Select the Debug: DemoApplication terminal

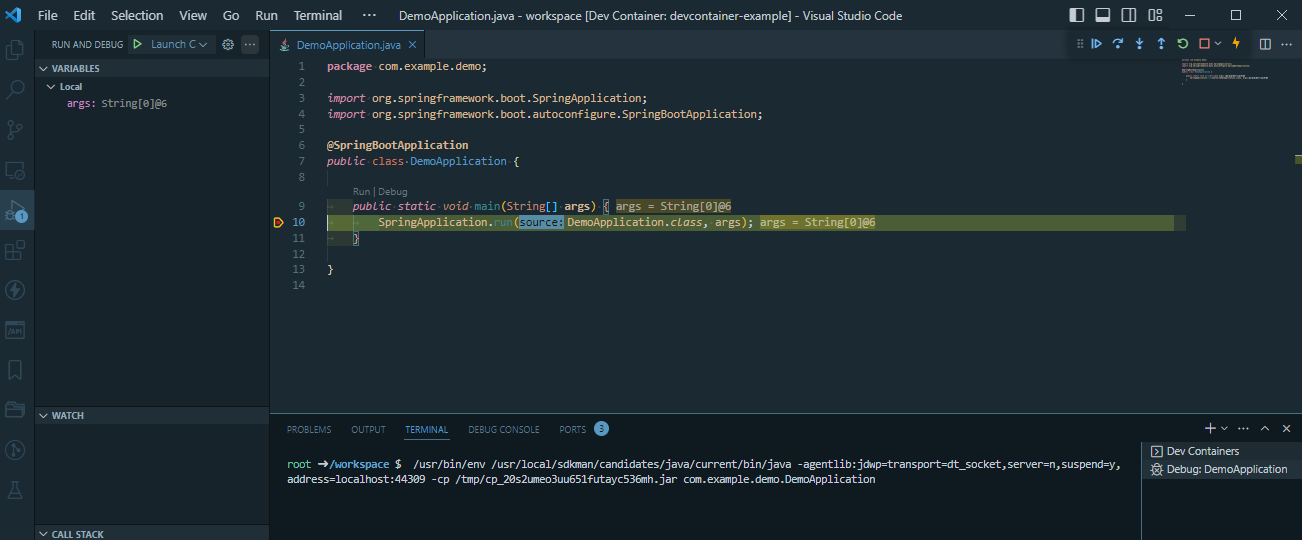click(x=1221, y=469)
